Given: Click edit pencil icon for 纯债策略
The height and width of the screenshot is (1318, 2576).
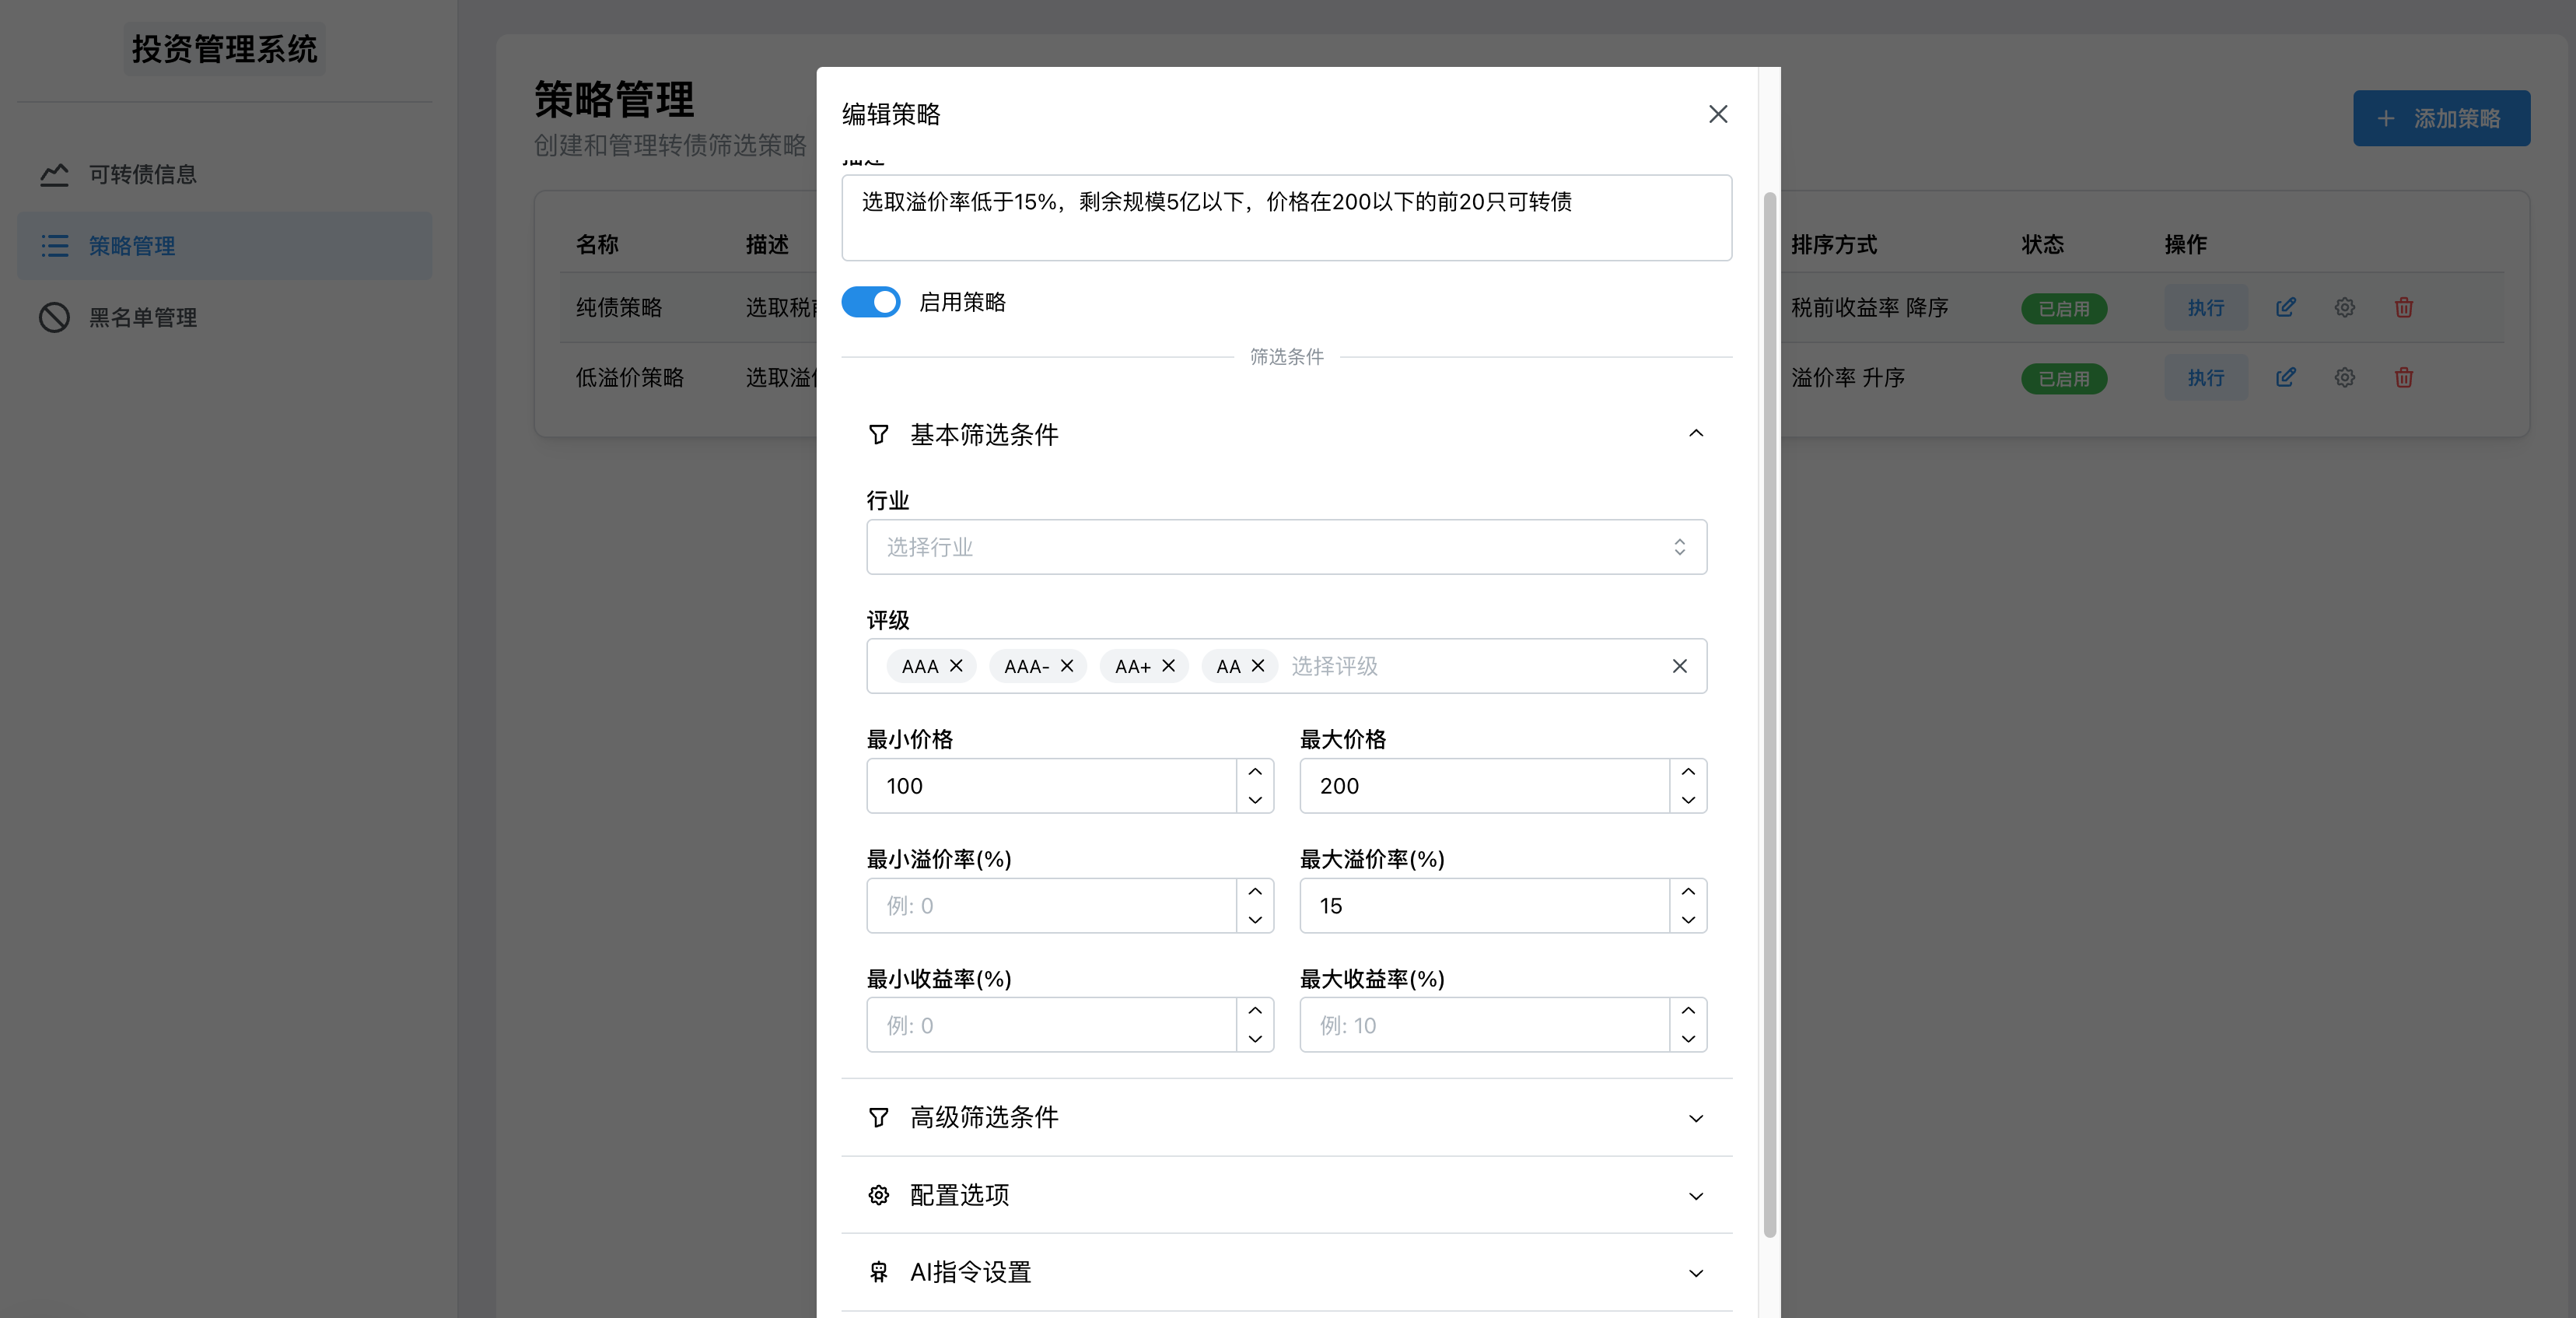Looking at the screenshot, I should (2285, 308).
